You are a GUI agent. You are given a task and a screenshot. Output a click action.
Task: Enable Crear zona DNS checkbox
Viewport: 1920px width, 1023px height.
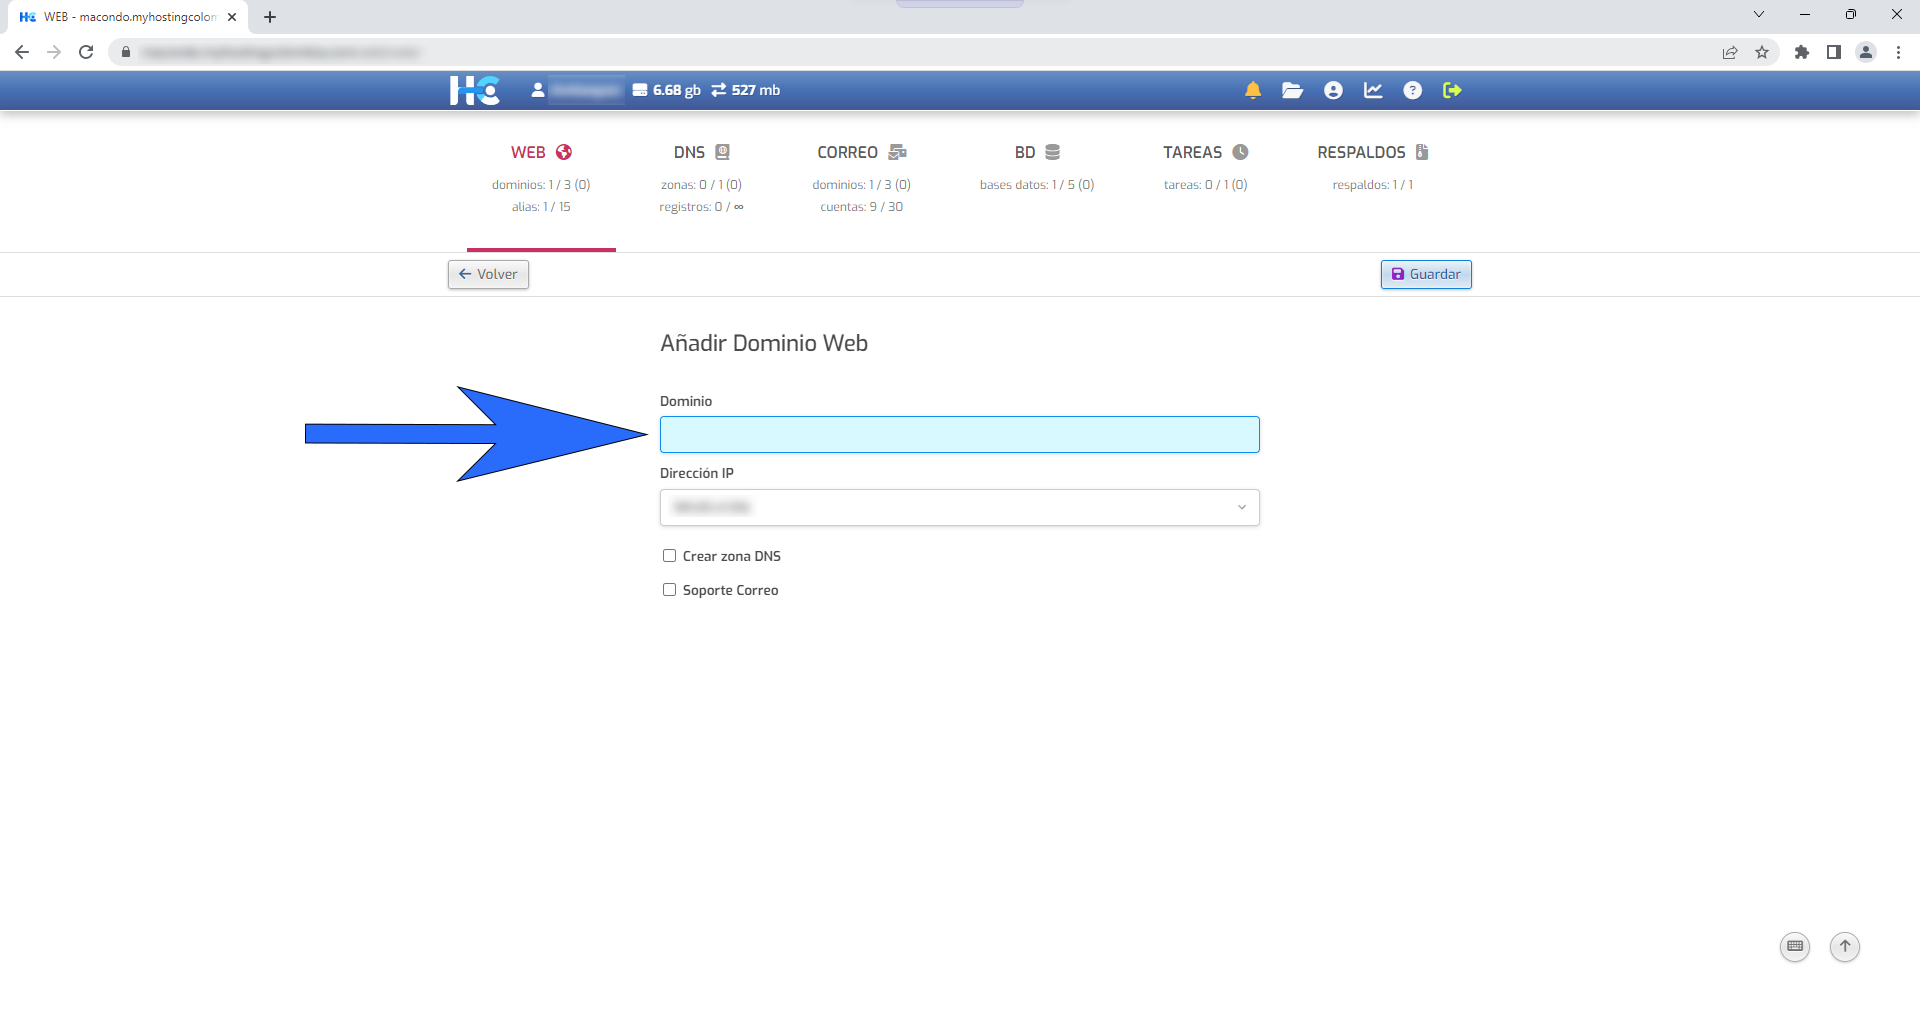point(669,556)
